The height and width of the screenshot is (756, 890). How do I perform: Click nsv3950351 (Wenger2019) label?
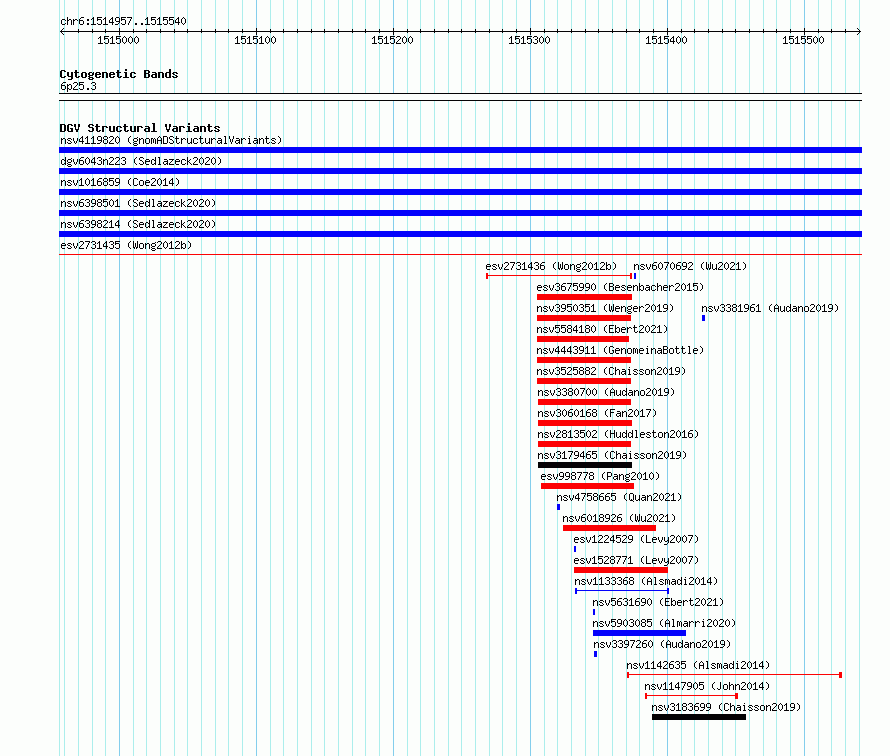pos(605,308)
